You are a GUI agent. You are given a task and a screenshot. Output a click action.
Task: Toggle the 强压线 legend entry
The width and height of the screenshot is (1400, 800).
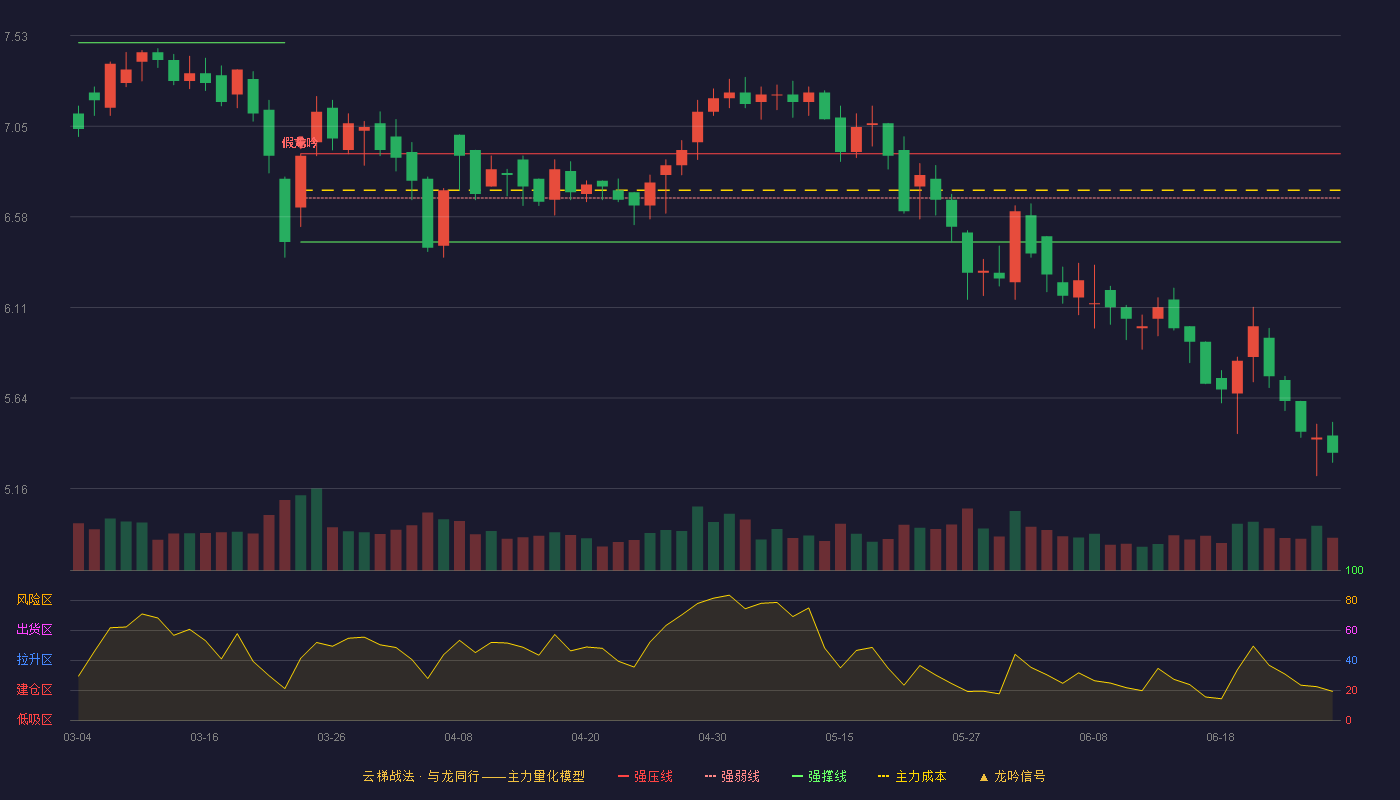pos(645,776)
